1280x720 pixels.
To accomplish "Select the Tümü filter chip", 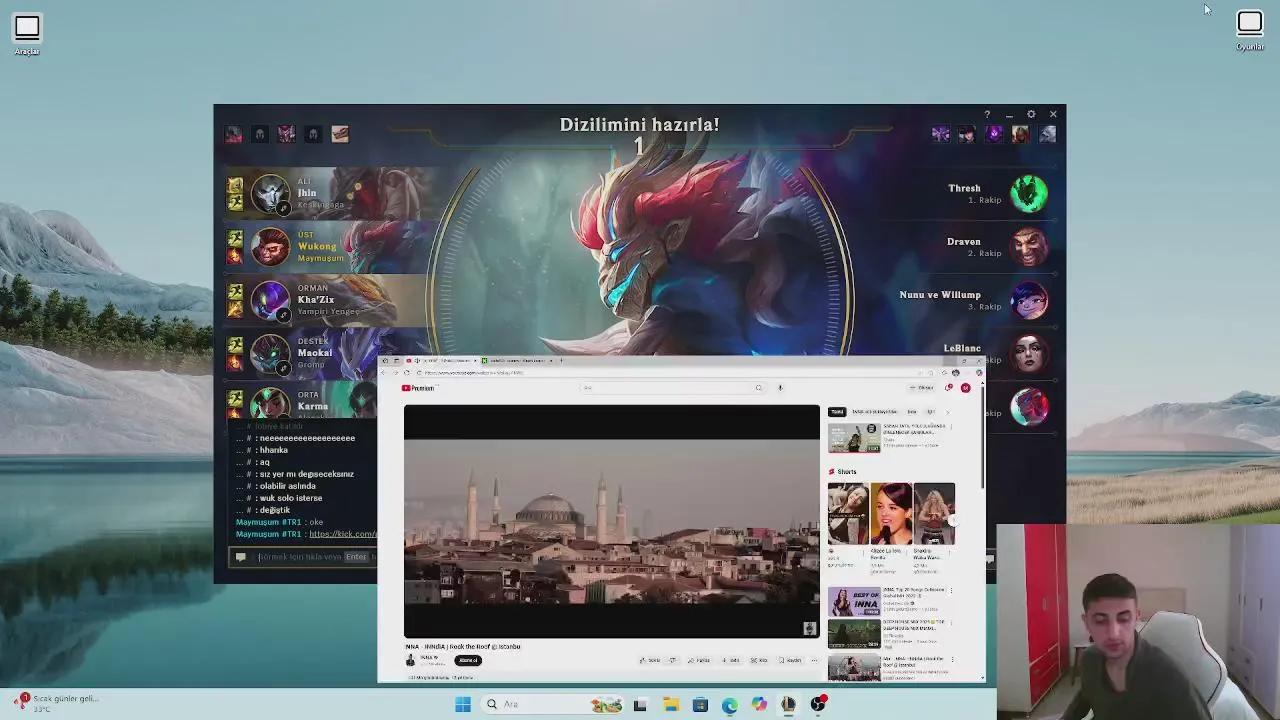I will (x=837, y=412).
